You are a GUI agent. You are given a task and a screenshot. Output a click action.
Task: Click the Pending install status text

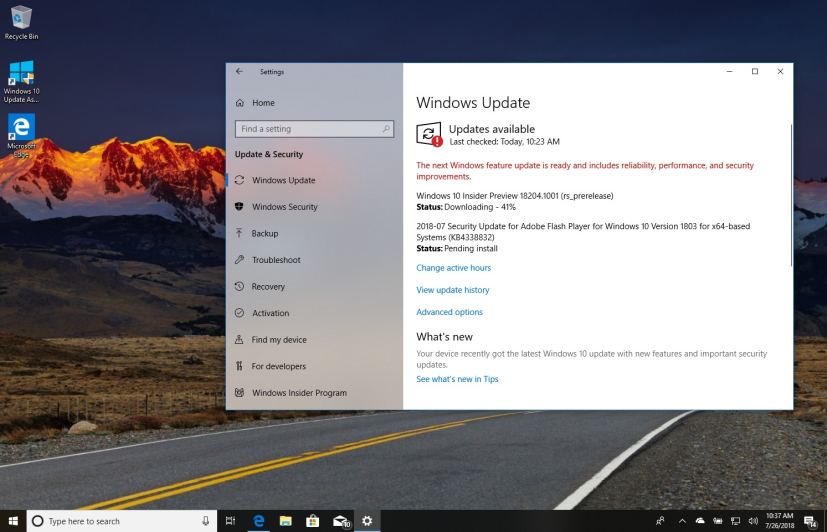(x=470, y=248)
